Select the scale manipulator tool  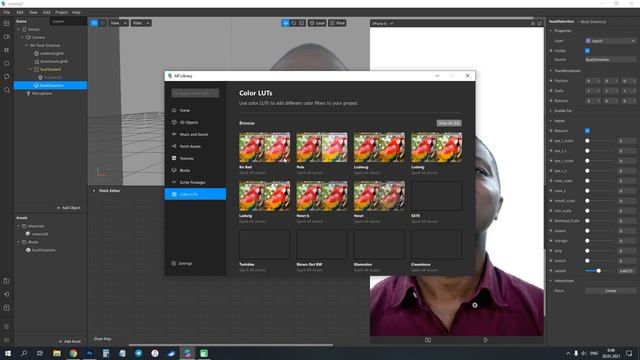coord(302,23)
